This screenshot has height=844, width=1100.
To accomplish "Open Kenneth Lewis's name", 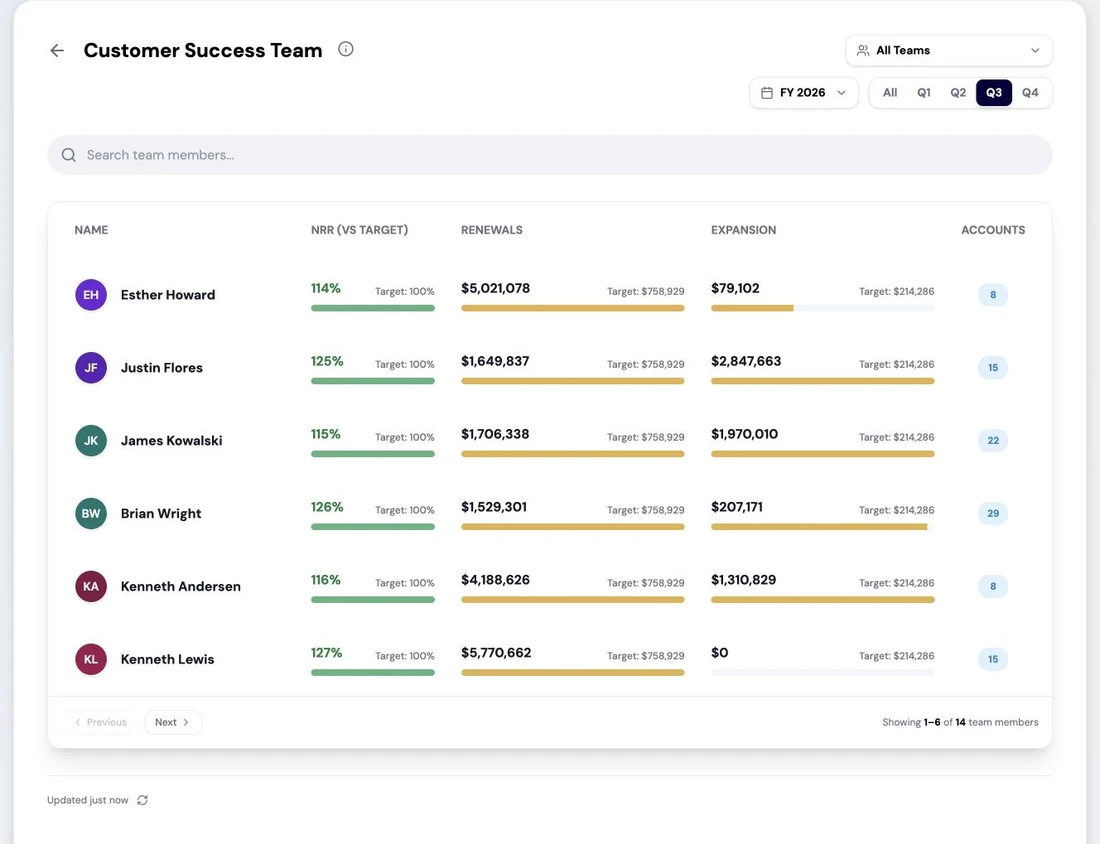I will pyautogui.click(x=167, y=659).
